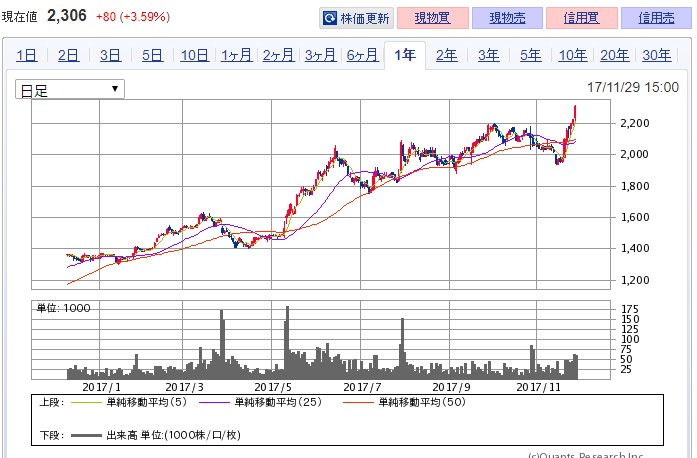Switch chart to 3ヶ月 period
Viewport: 697px width, 458px height.
pos(320,55)
